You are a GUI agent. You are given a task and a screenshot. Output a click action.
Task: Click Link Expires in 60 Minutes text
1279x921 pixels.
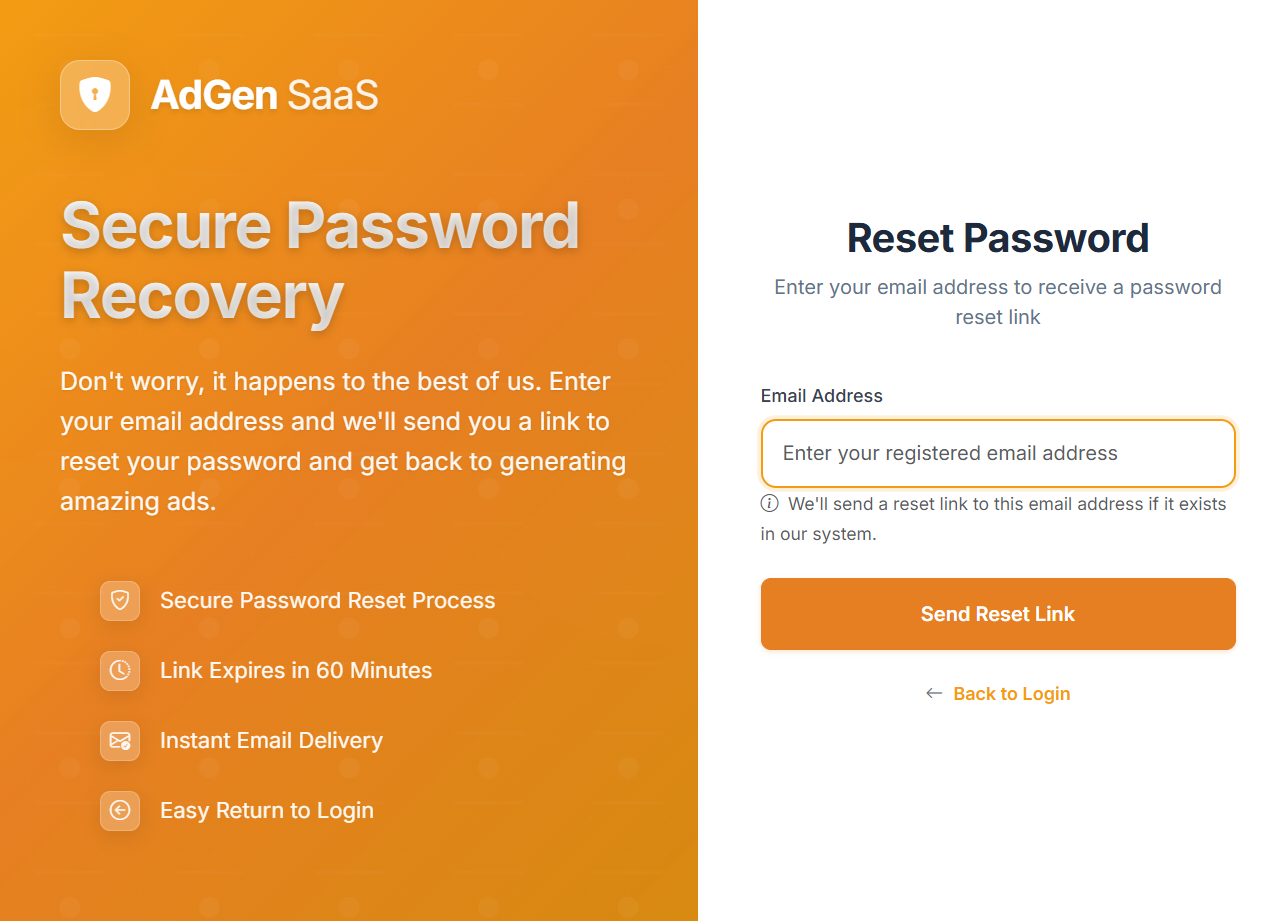(x=296, y=671)
